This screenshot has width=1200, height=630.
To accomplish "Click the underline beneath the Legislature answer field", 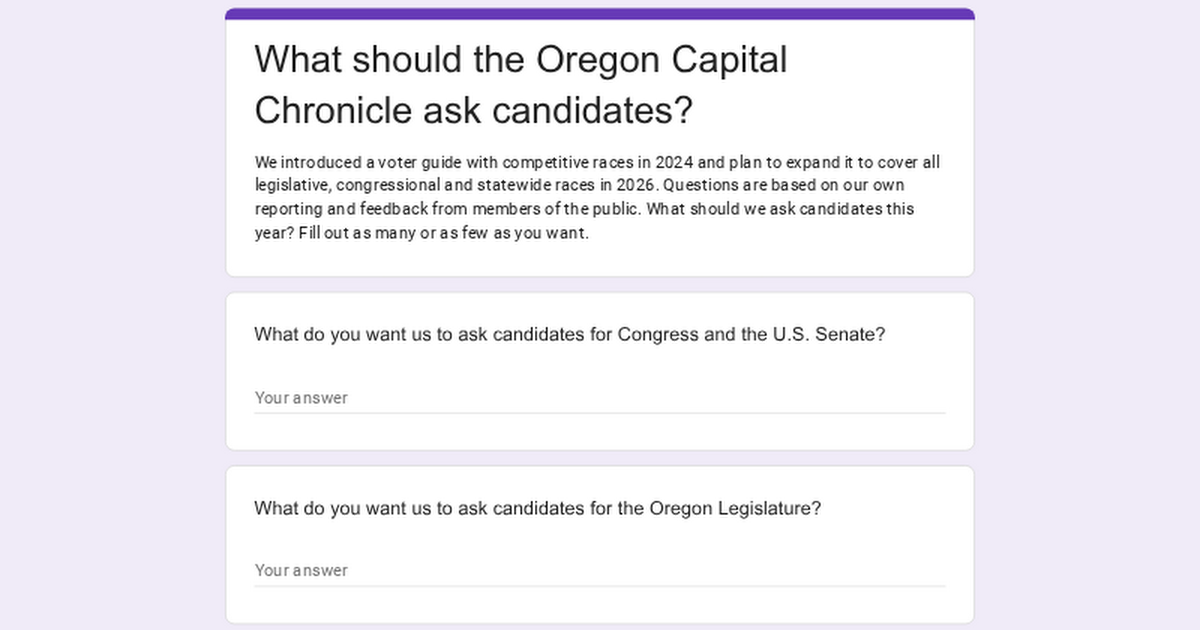I will [599, 586].
